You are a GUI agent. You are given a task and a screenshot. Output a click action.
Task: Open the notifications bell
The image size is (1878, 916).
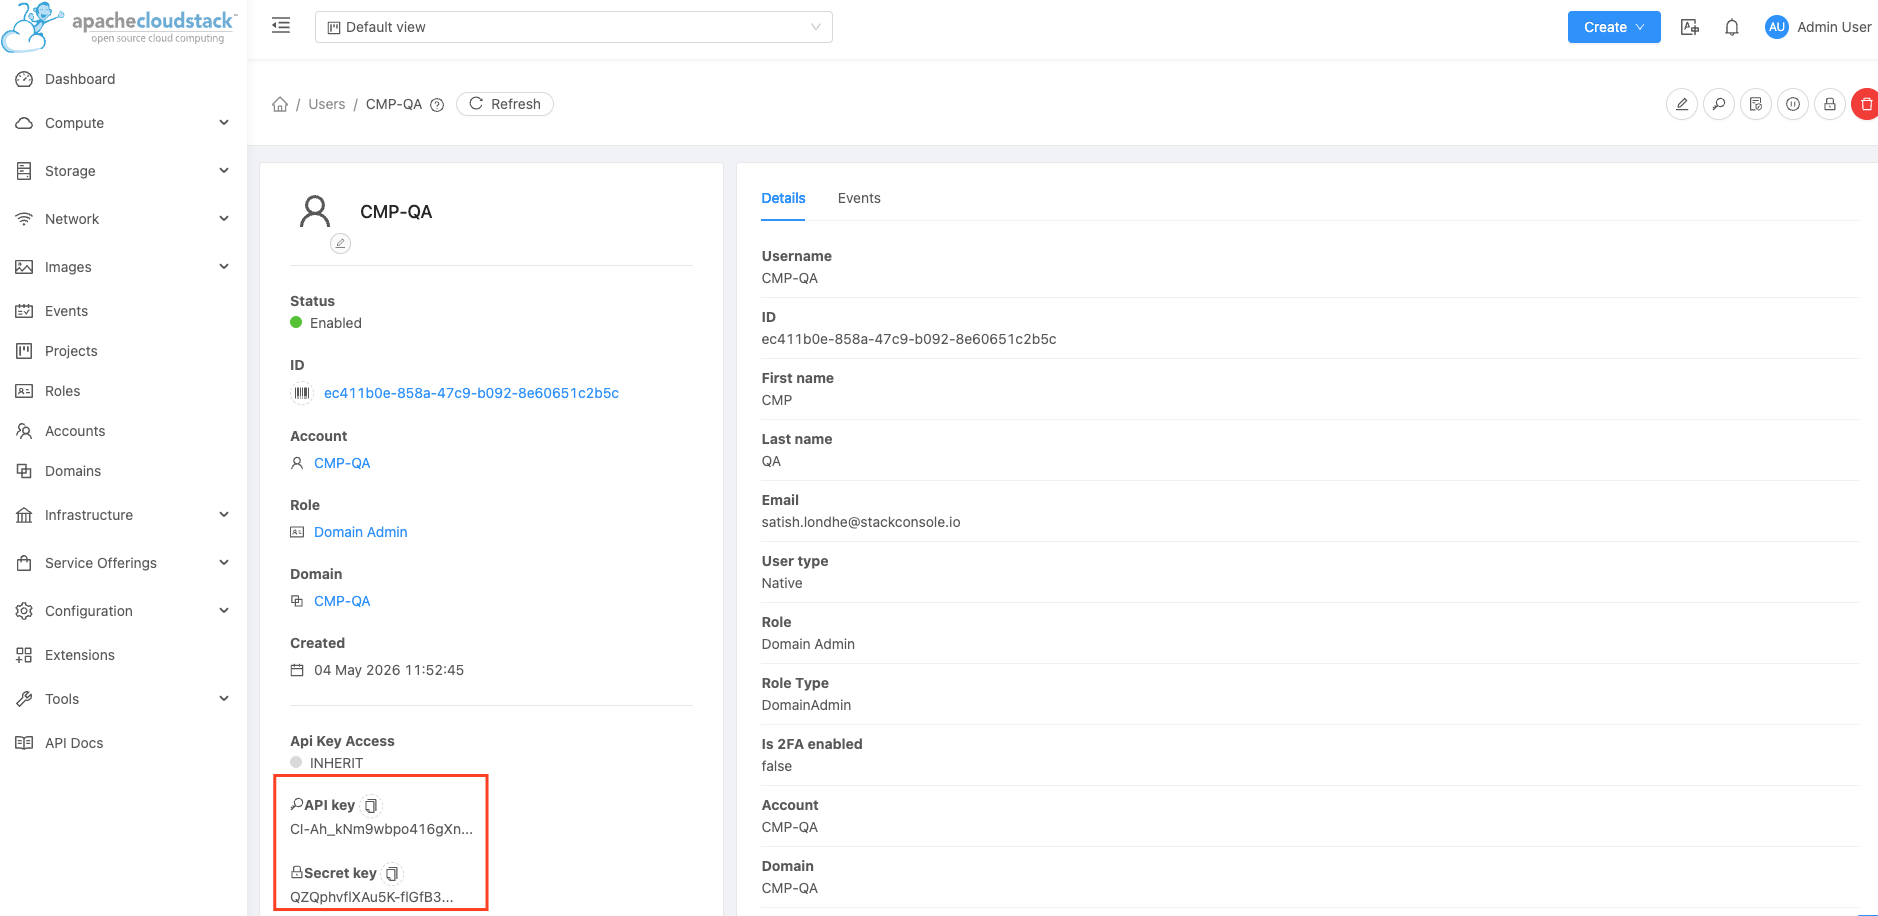[x=1732, y=27]
